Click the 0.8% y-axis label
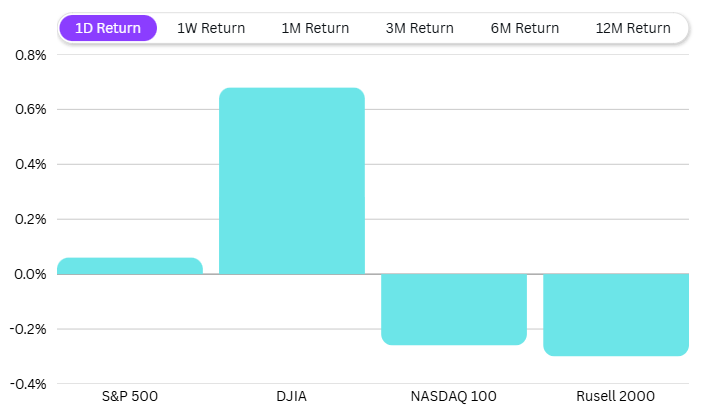703x415 pixels. [27, 54]
